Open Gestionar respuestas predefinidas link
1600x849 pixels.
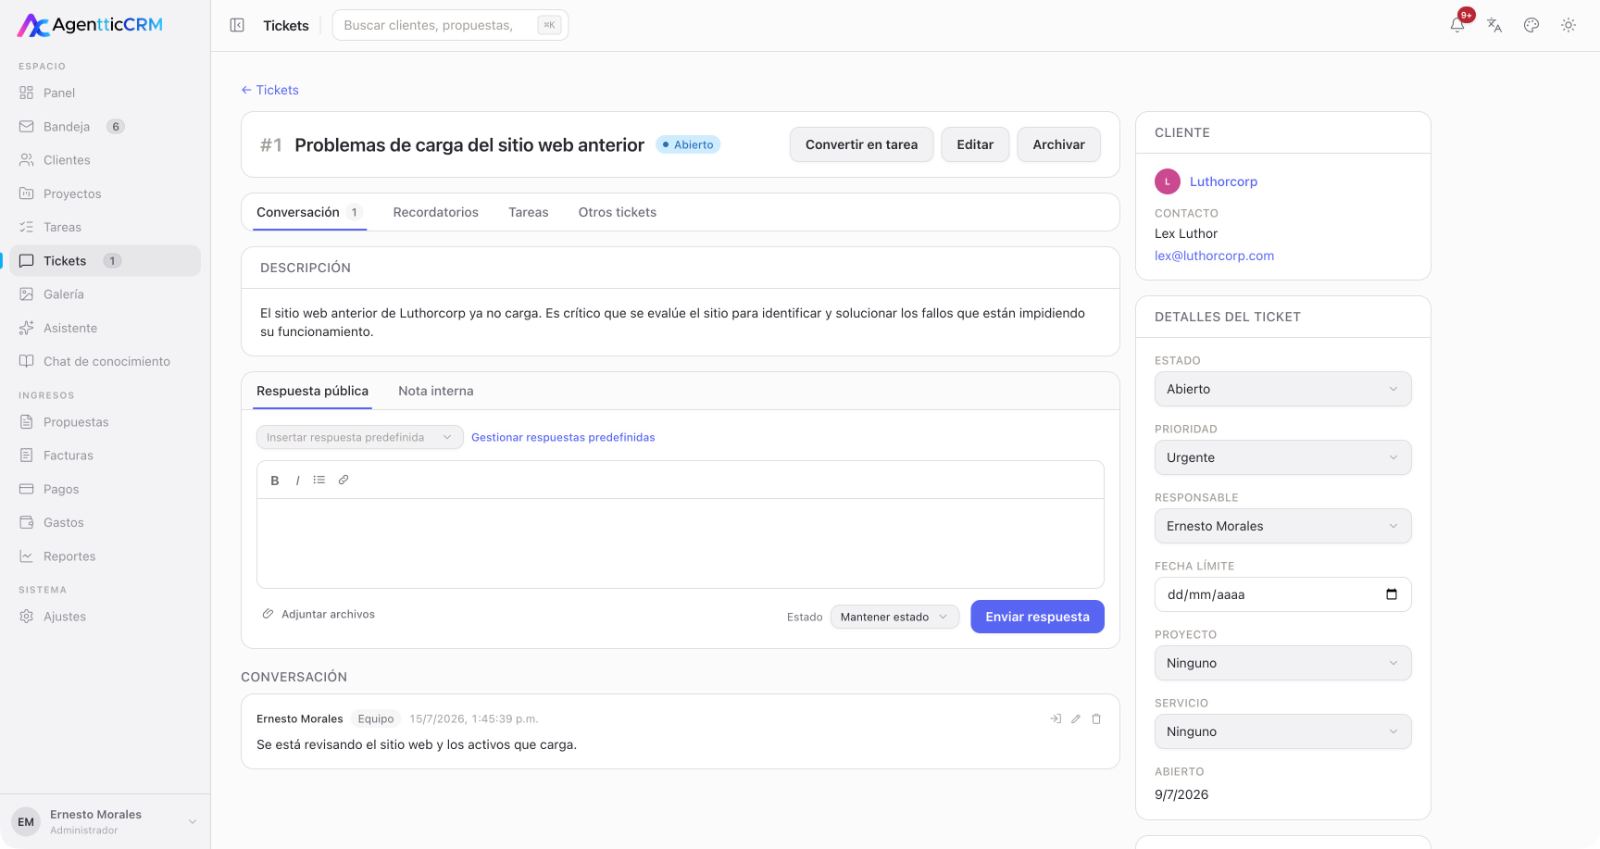[563, 437]
